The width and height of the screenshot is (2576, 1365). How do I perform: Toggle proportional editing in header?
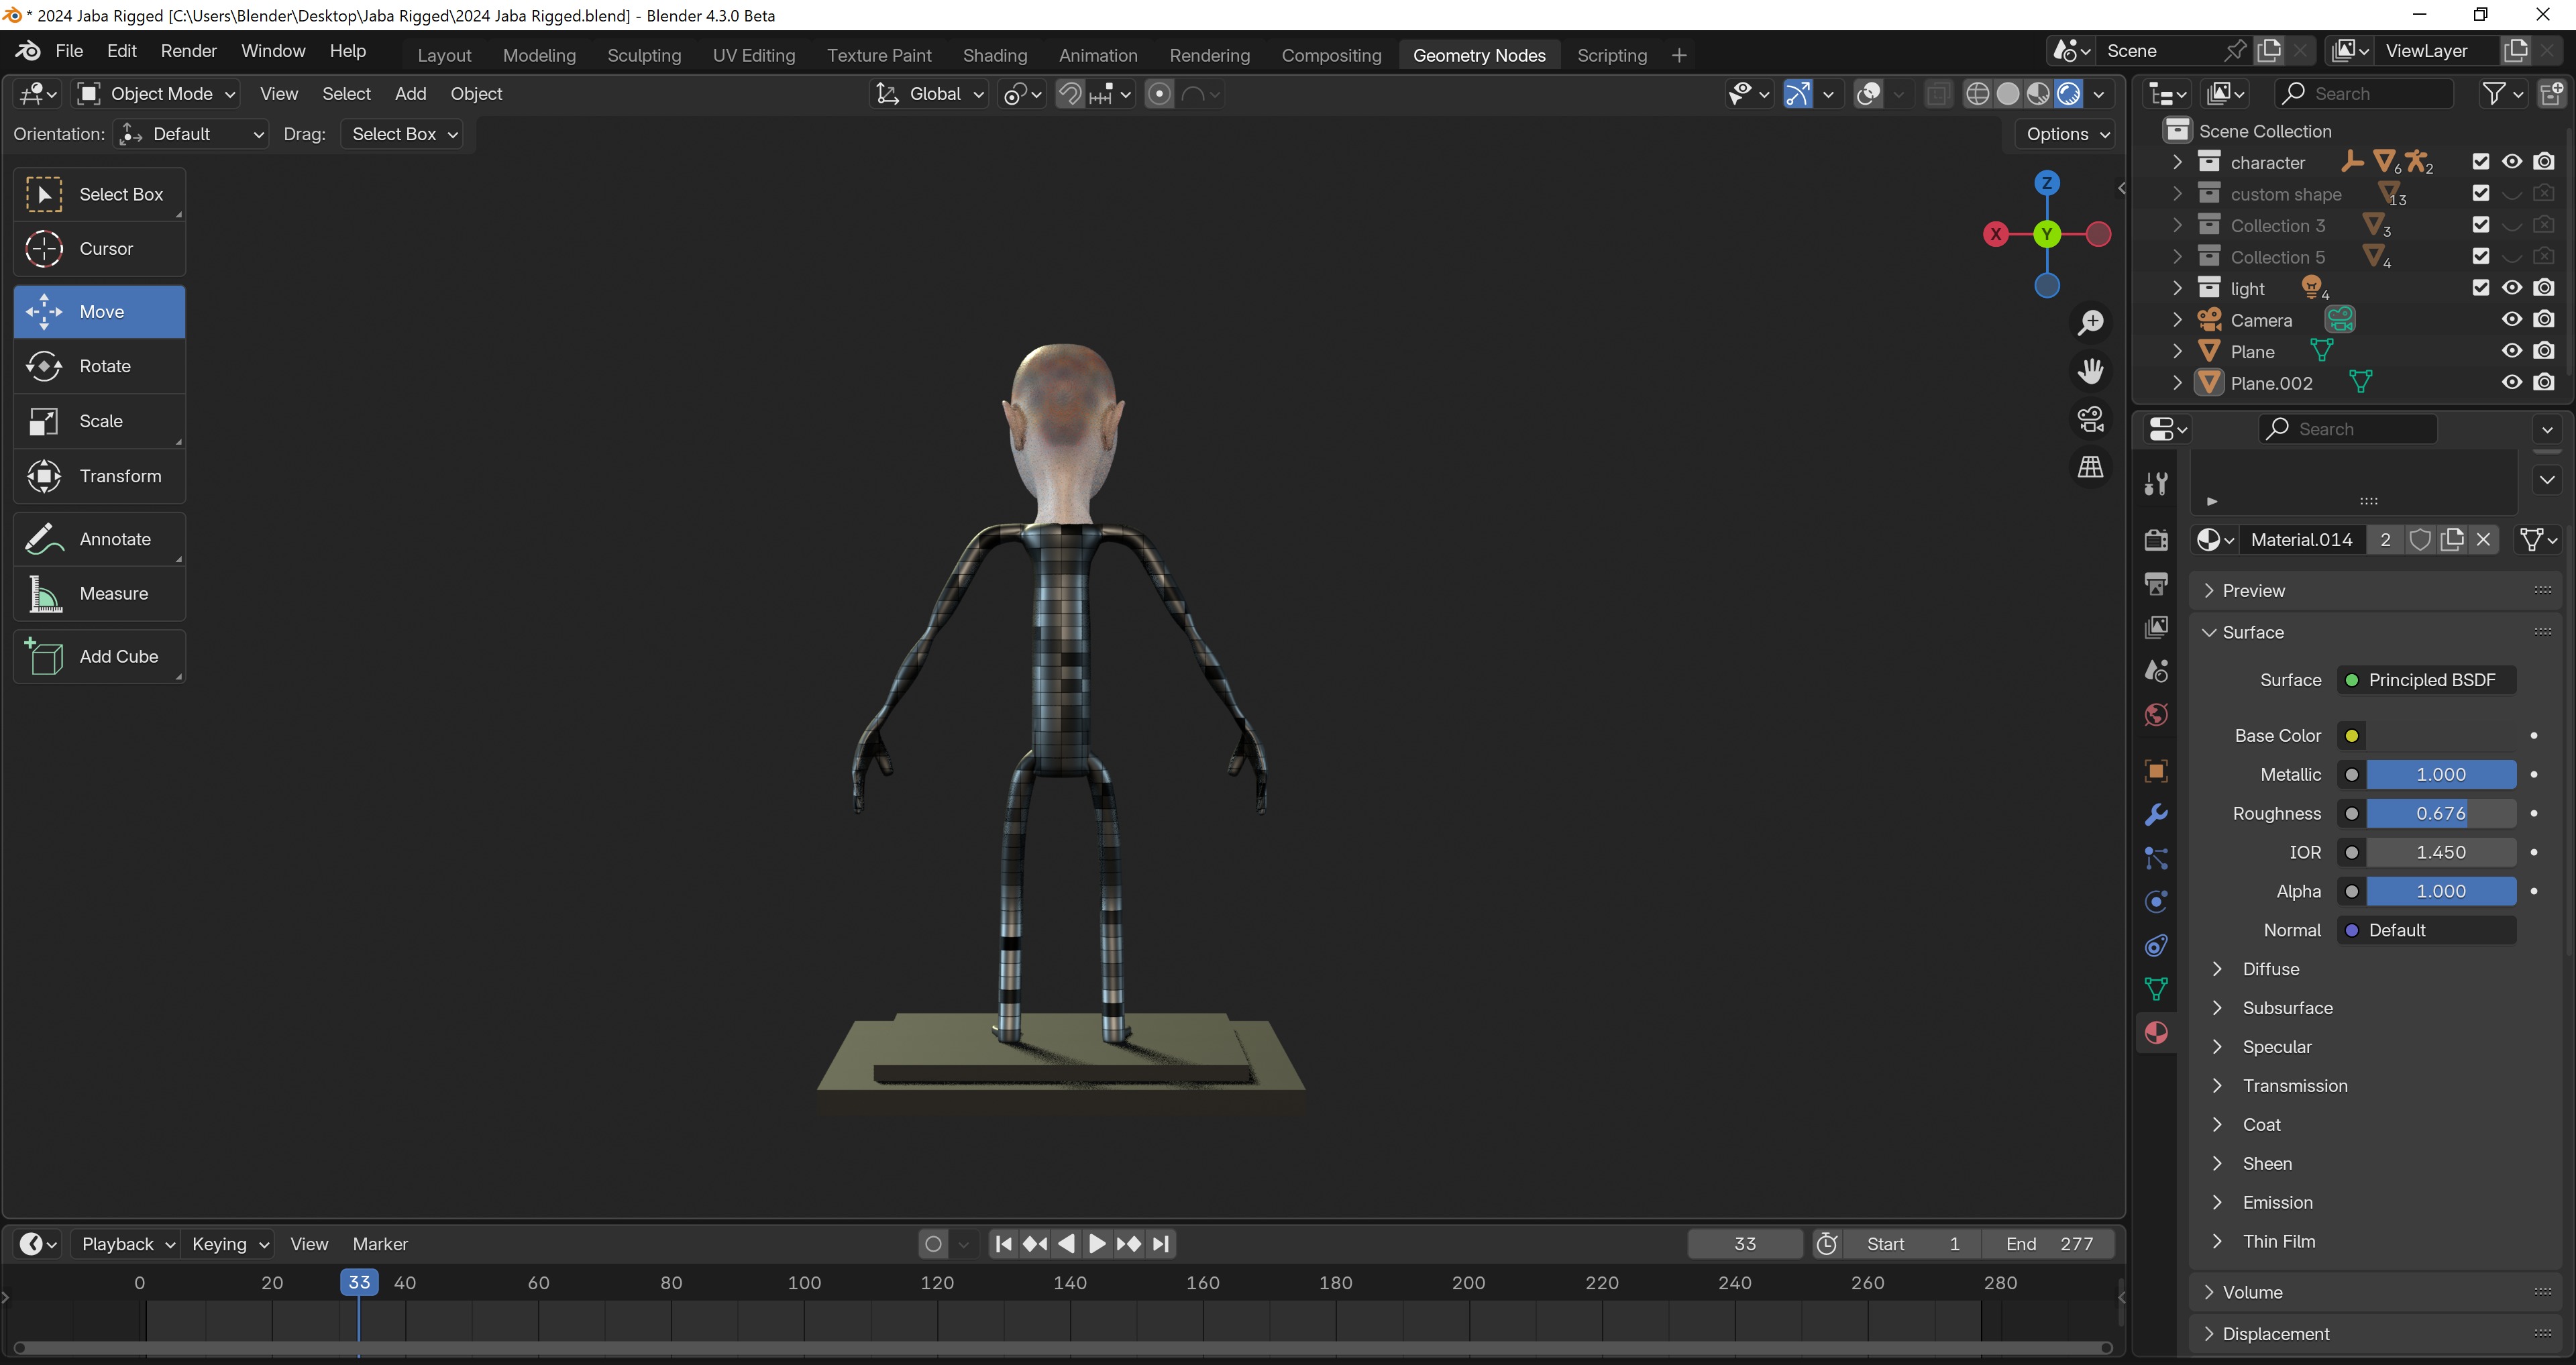(x=1159, y=94)
